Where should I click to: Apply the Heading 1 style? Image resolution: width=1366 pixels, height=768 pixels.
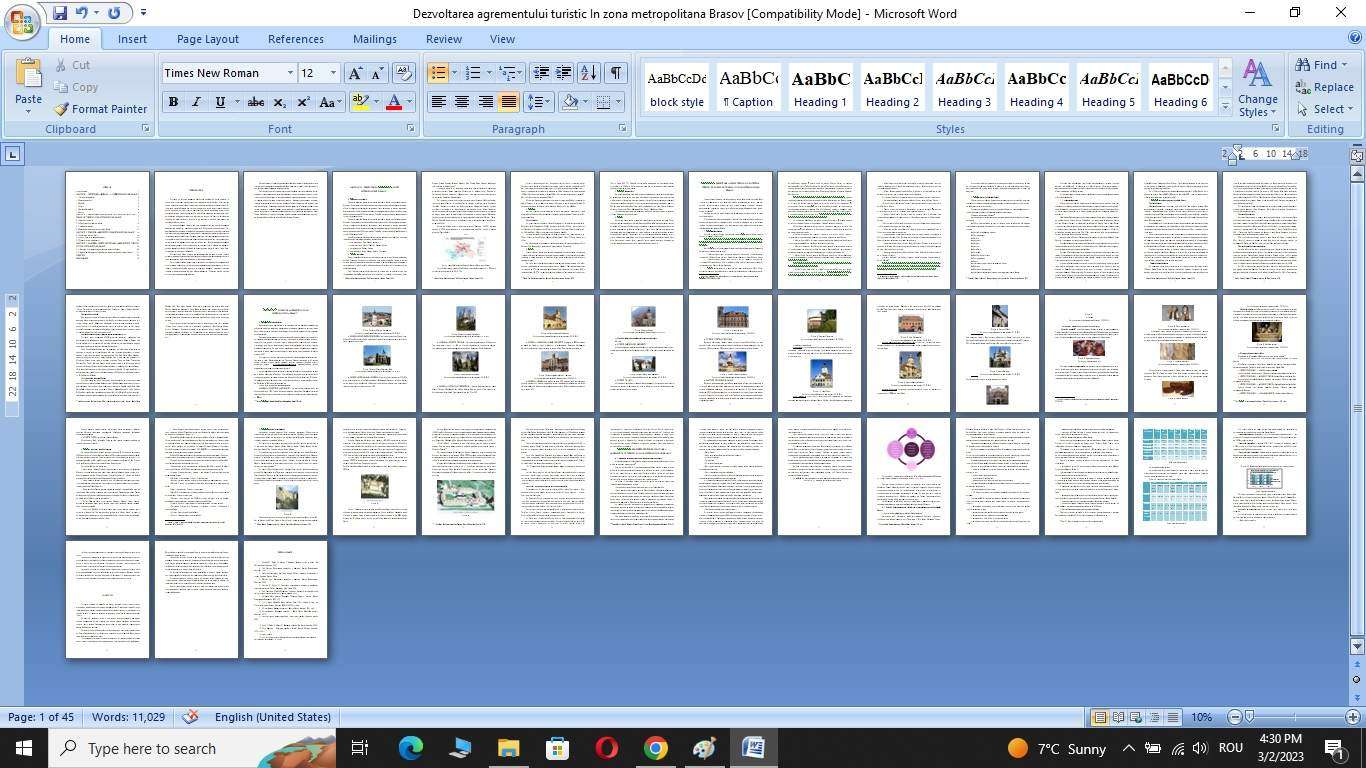point(820,88)
